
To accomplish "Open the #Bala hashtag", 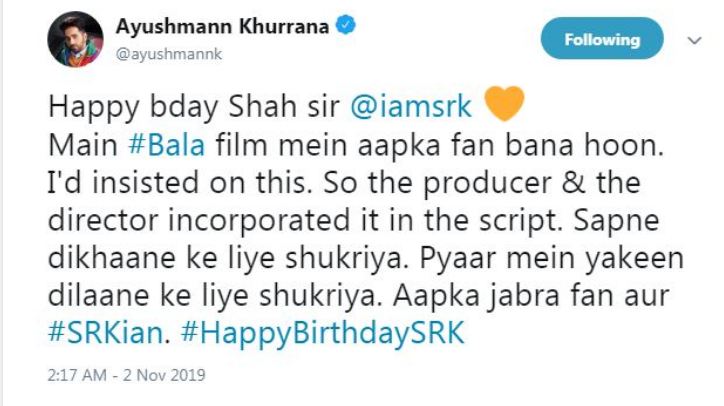I will [166, 145].
